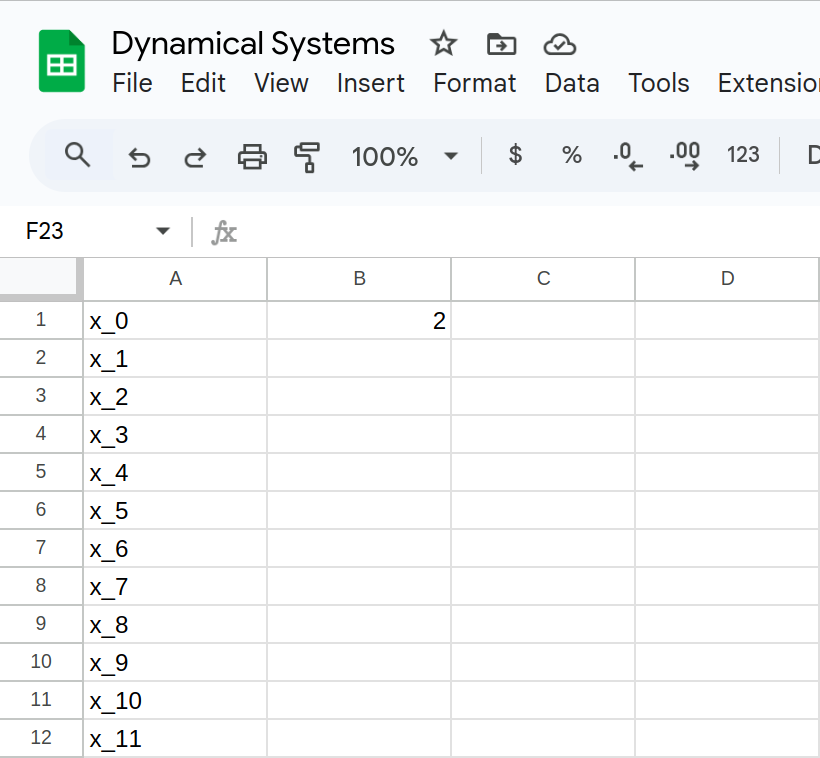The width and height of the screenshot is (820, 758).
Task: Print the spreadsheet with printer icon
Action: point(252,156)
